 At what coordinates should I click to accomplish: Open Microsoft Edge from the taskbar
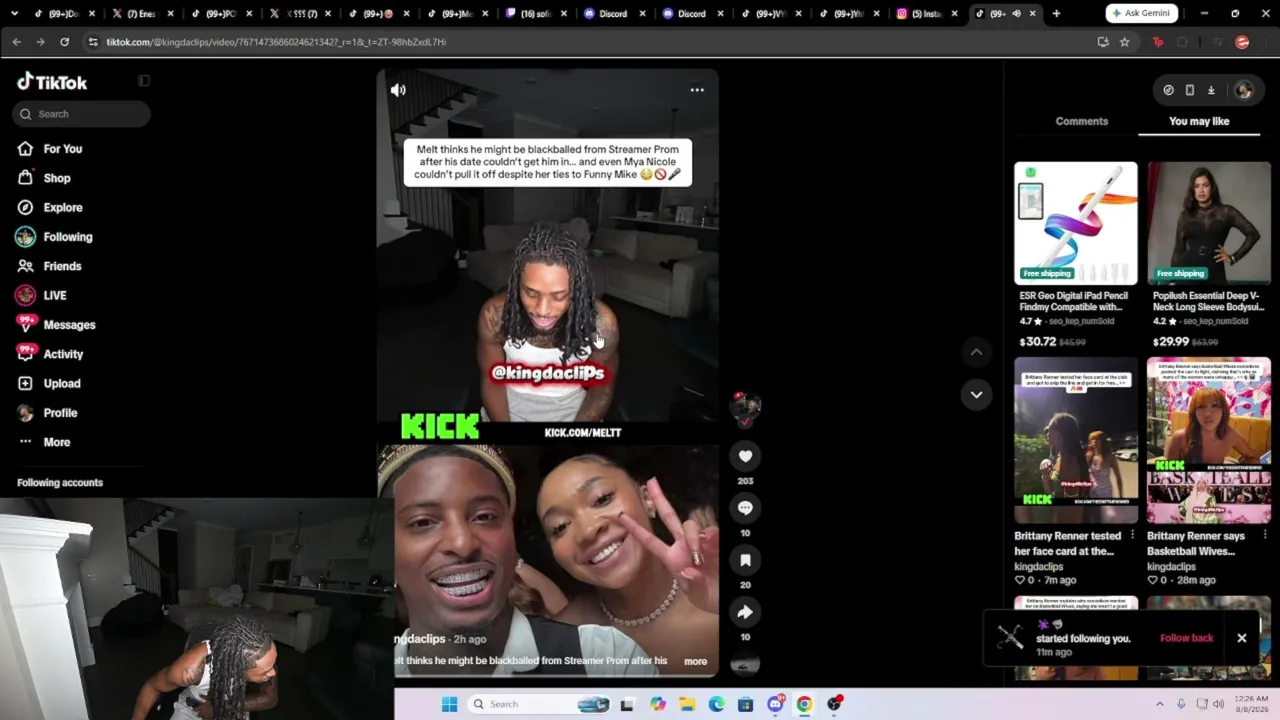click(716, 704)
